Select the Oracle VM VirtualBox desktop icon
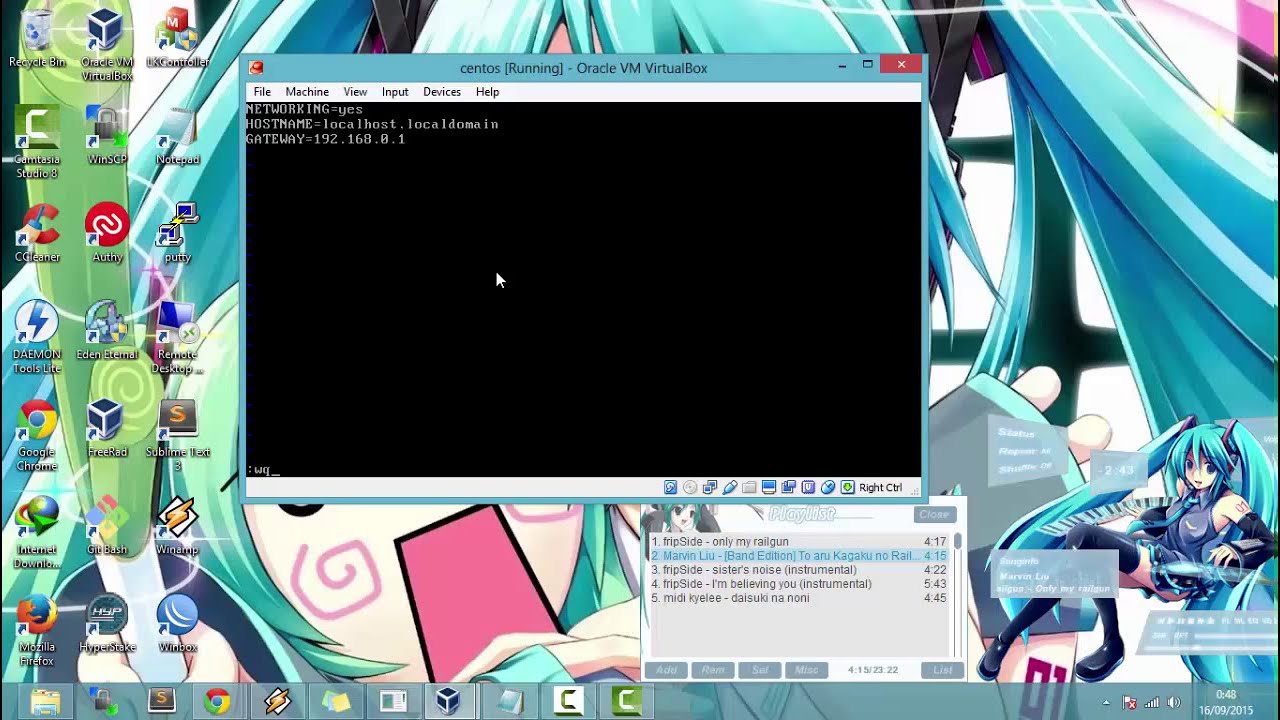Screen dimensions: 1280x720 pos(106,45)
